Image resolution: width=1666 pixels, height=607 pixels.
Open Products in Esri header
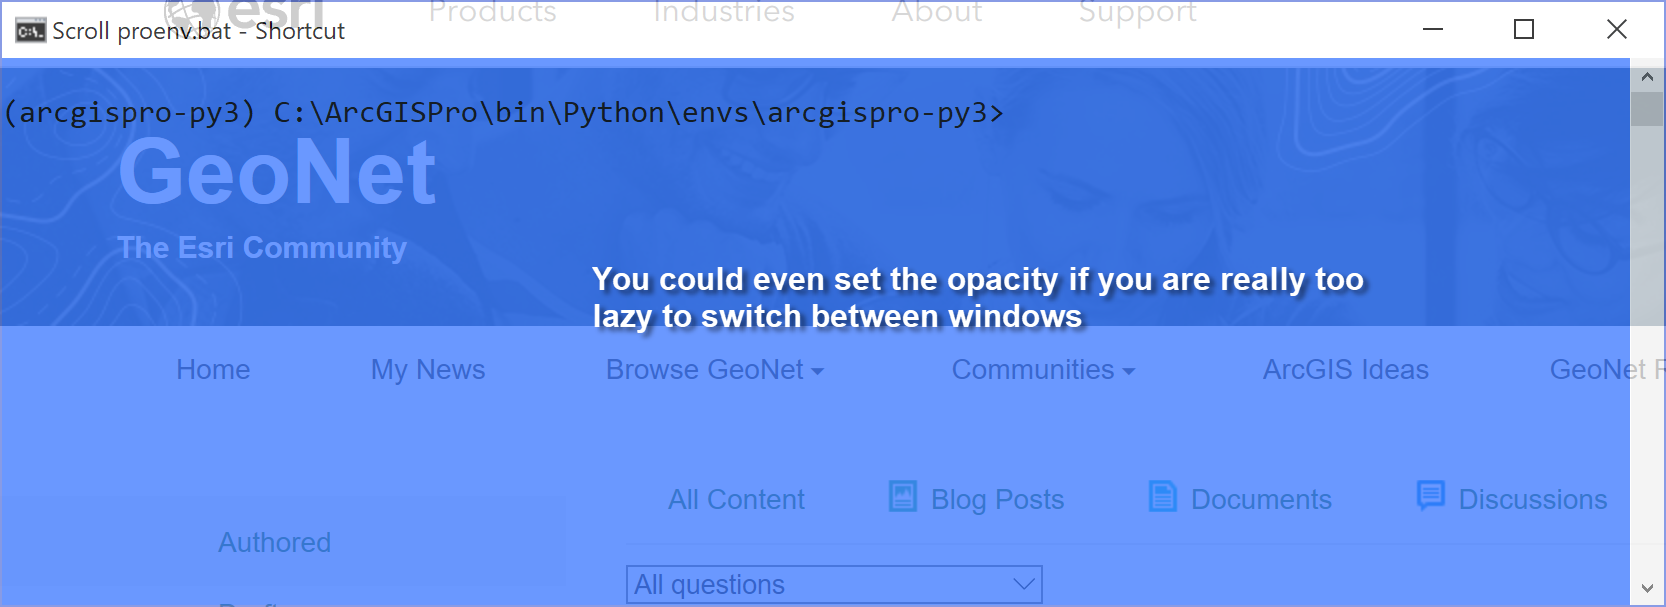tap(492, 12)
